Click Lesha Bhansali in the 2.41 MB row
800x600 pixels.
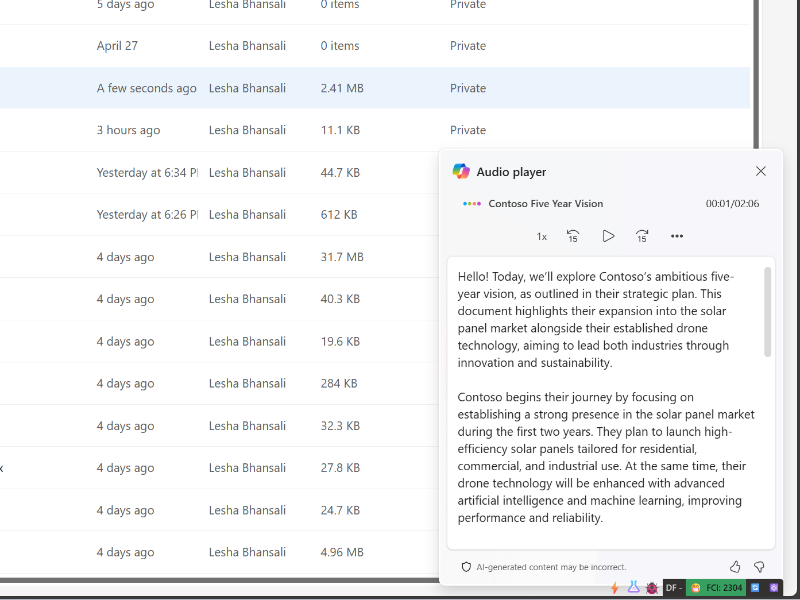247,88
